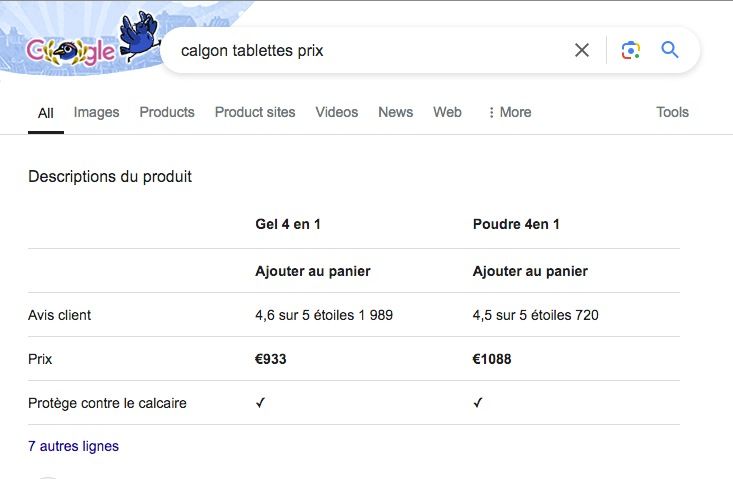This screenshot has width=733, height=479.
Task: Click Ajouter au panier under Gel 4 en 1
Action: pyautogui.click(x=313, y=271)
